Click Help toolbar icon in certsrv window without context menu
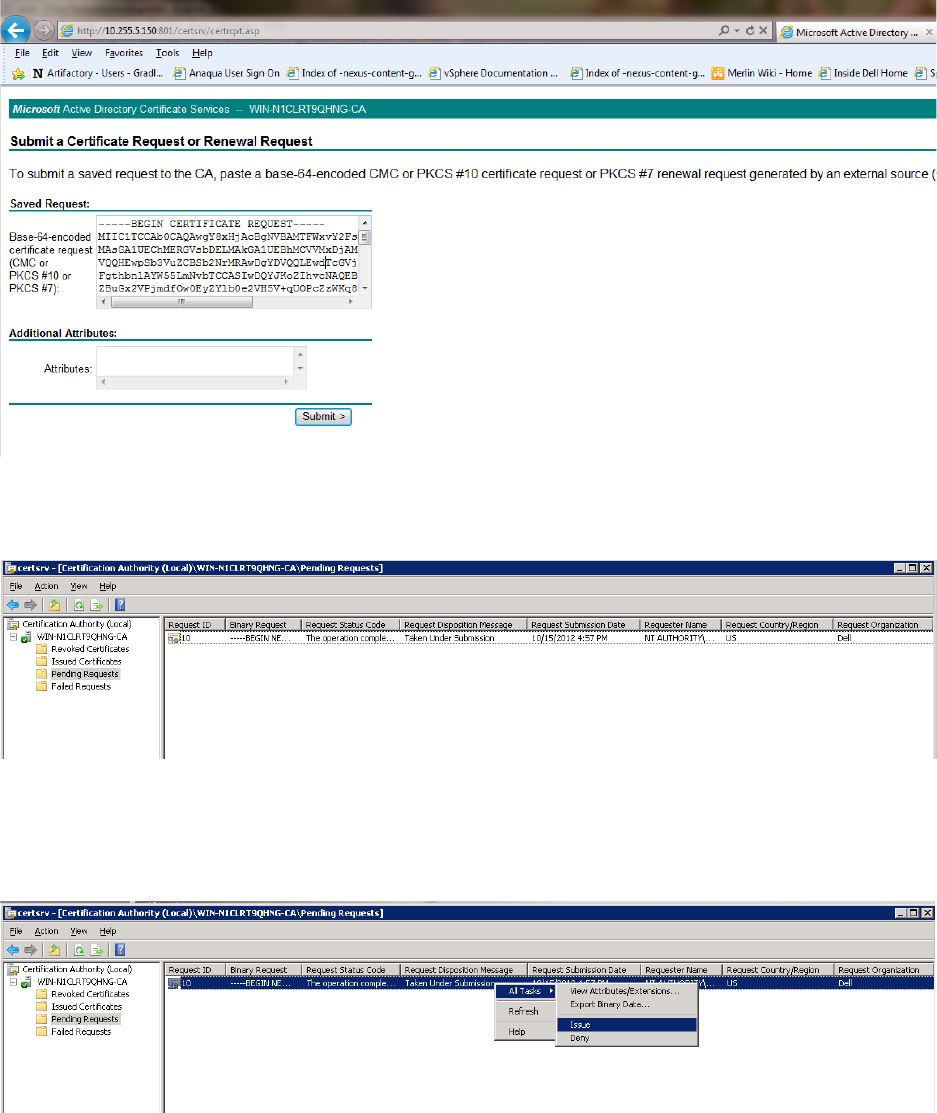Image resolution: width=937 pixels, height=1113 pixels. [120, 605]
